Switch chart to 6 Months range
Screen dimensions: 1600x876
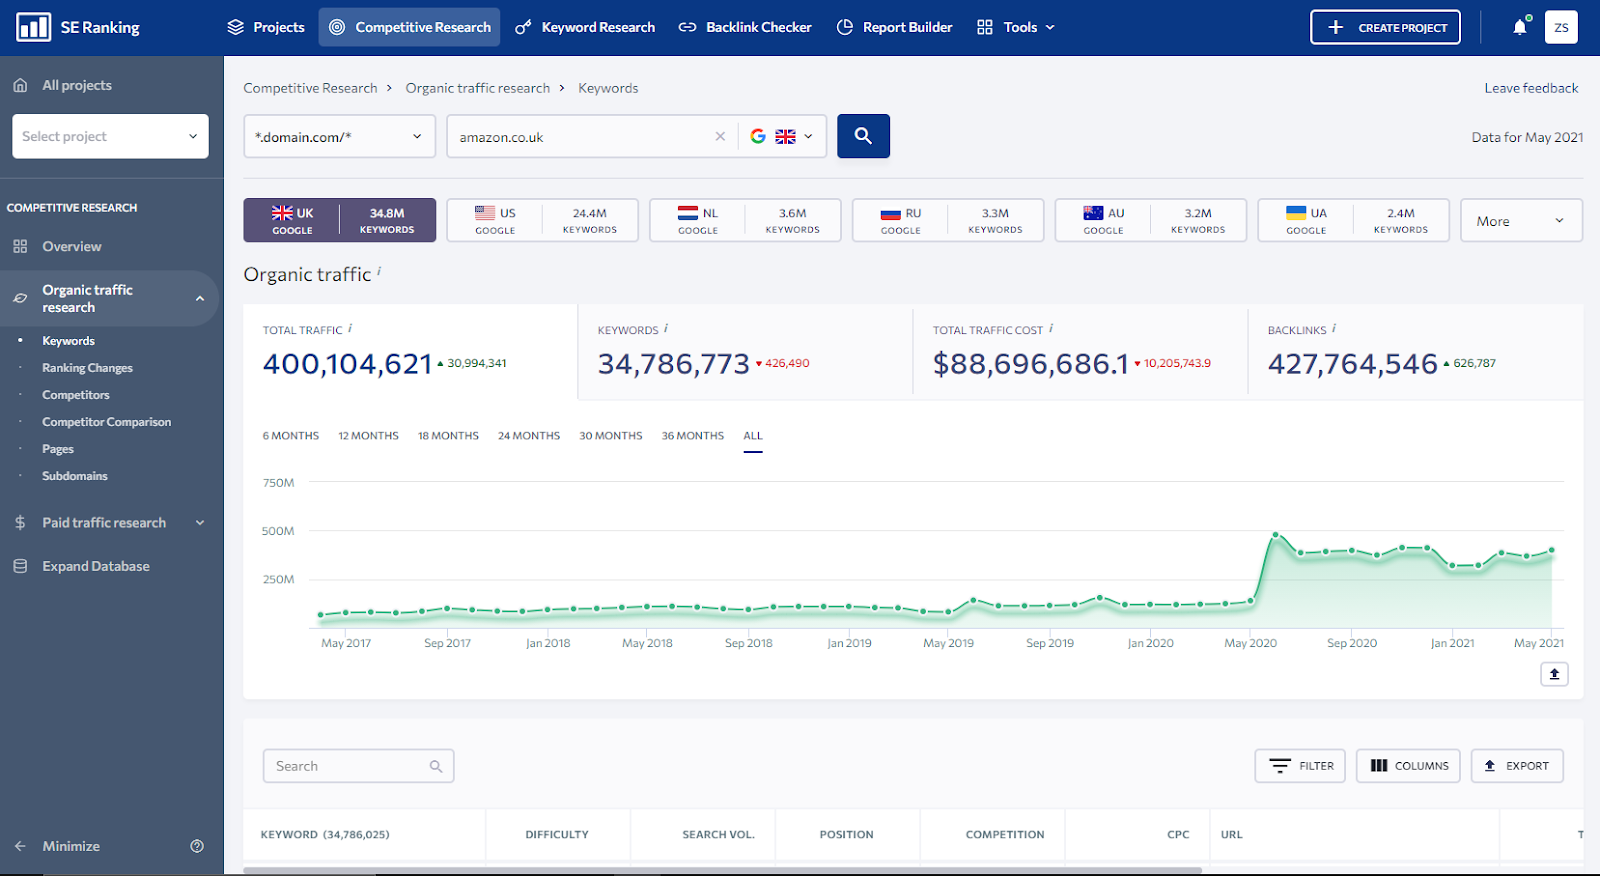(x=290, y=436)
